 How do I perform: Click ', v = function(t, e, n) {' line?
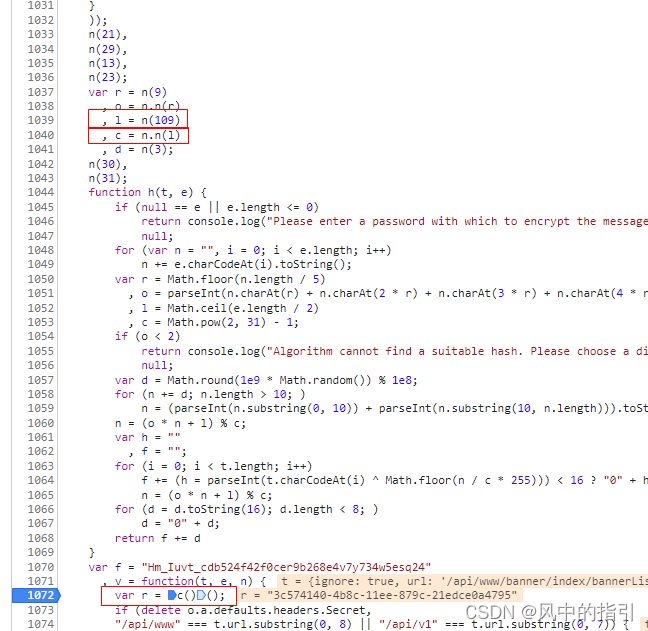[185, 581]
